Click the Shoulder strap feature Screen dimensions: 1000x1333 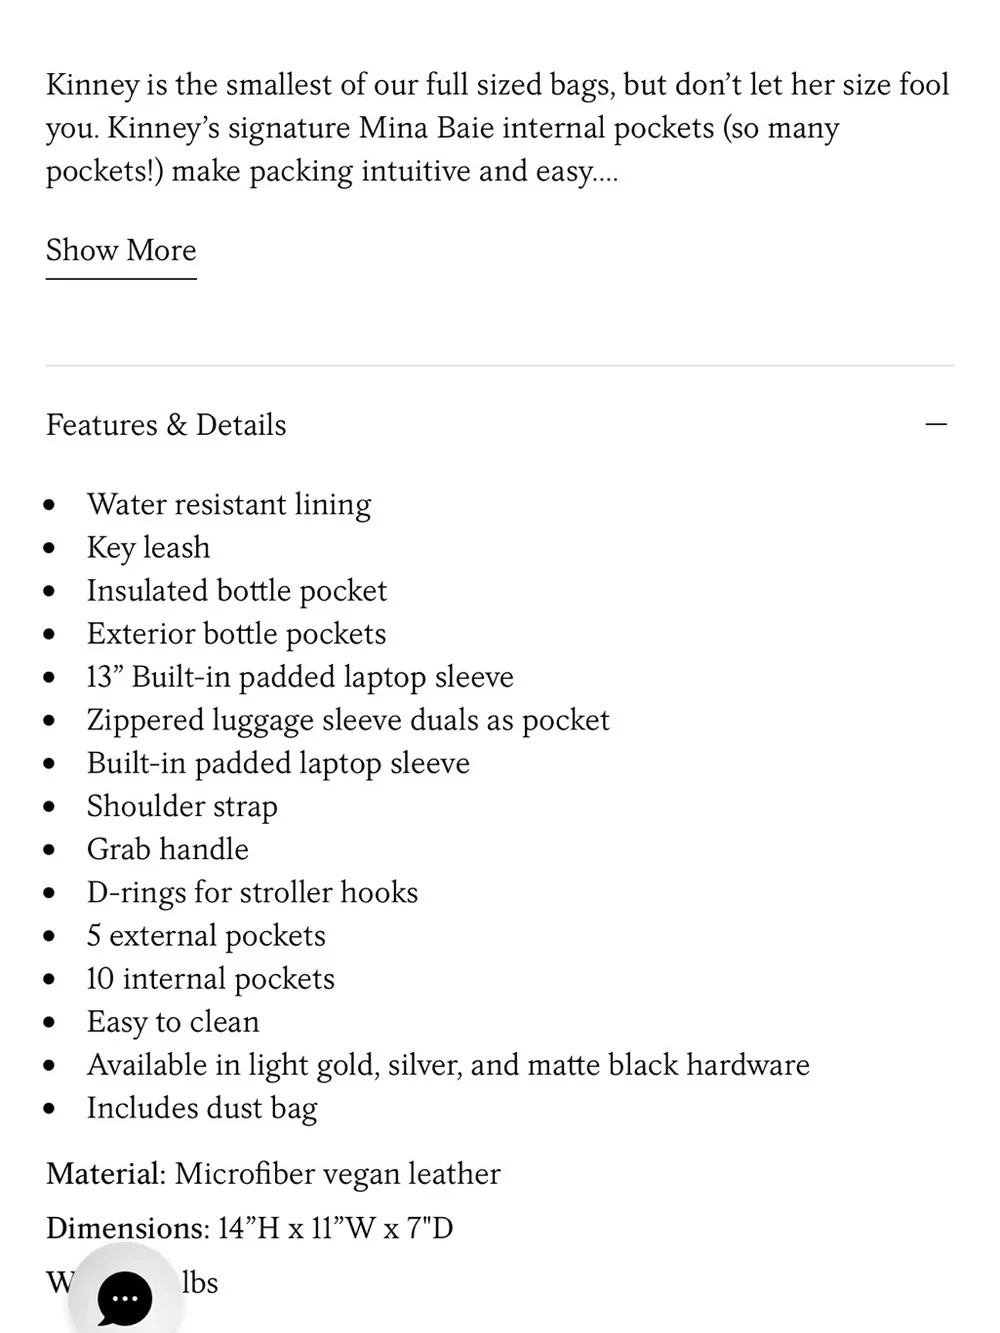coord(182,806)
